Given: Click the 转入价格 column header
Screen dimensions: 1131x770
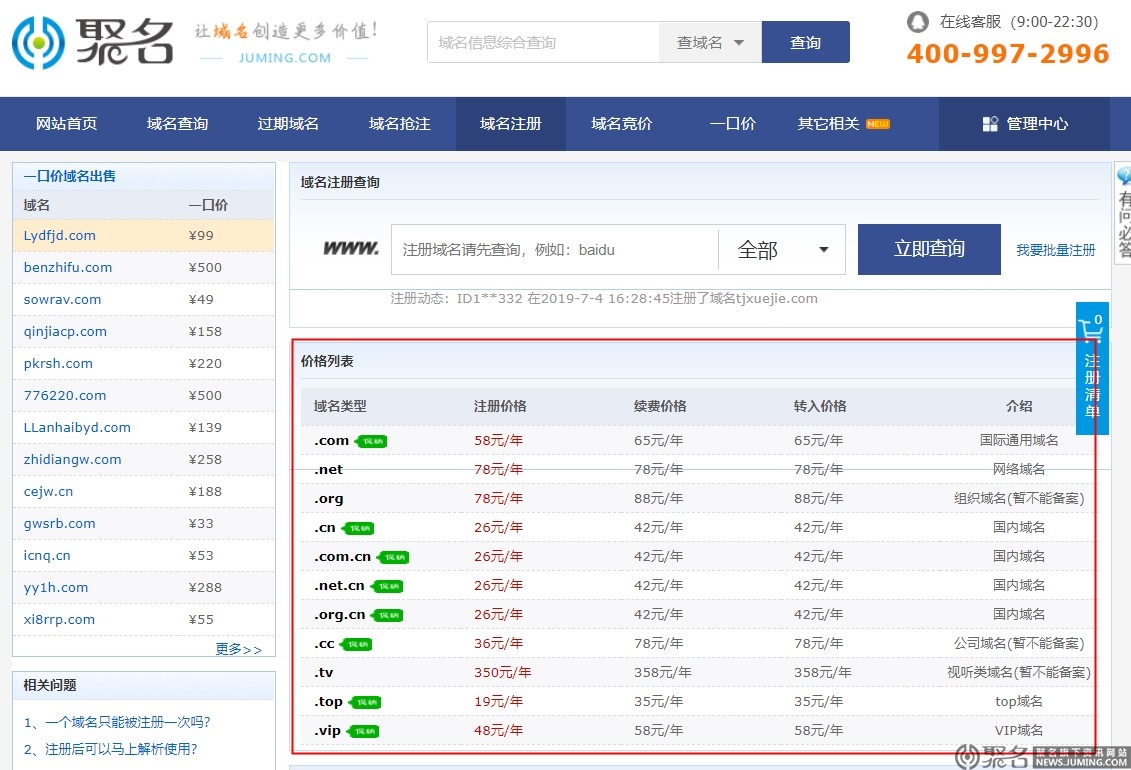Looking at the screenshot, I should (820, 407).
